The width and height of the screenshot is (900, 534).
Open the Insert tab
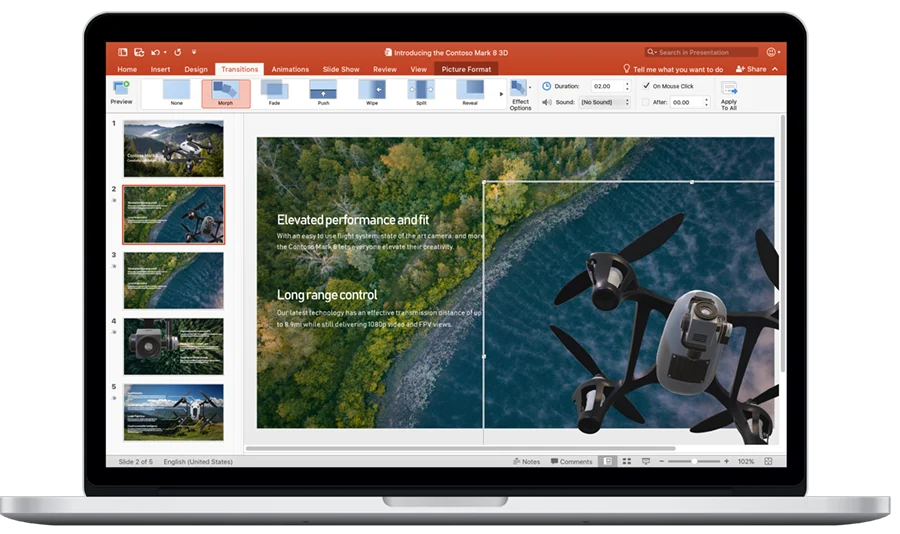160,69
